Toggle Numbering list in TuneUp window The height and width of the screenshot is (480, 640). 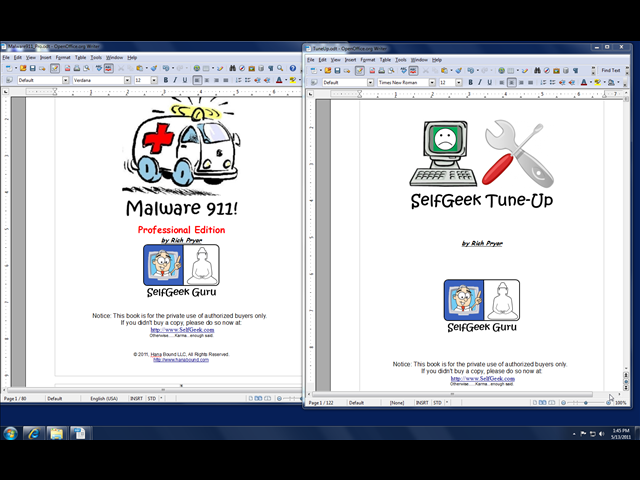pyautogui.click(x=543, y=82)
